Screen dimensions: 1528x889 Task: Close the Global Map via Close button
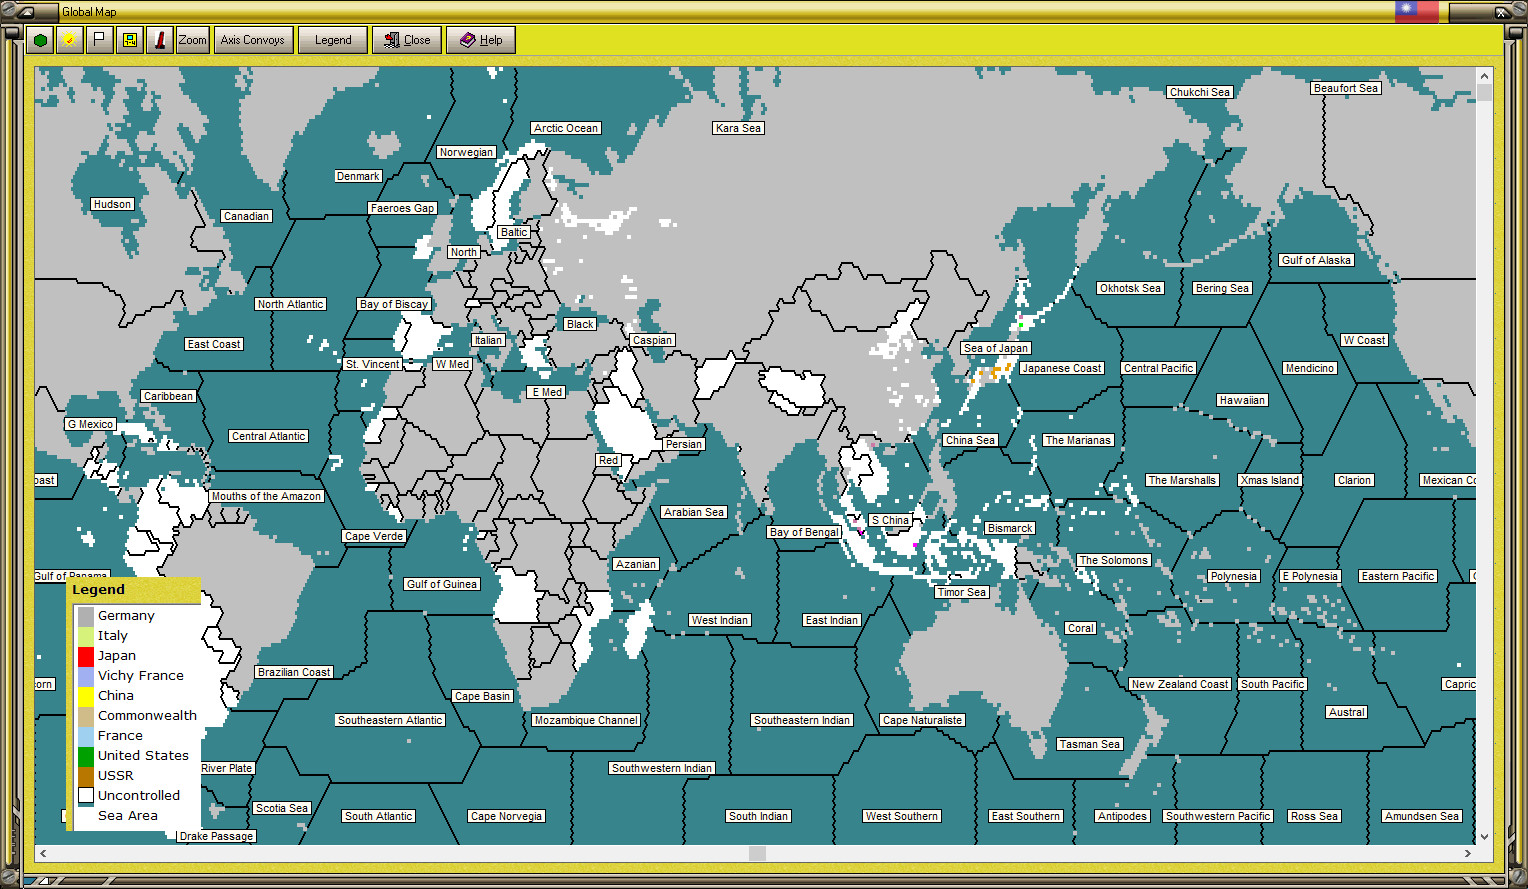point(407,40)
